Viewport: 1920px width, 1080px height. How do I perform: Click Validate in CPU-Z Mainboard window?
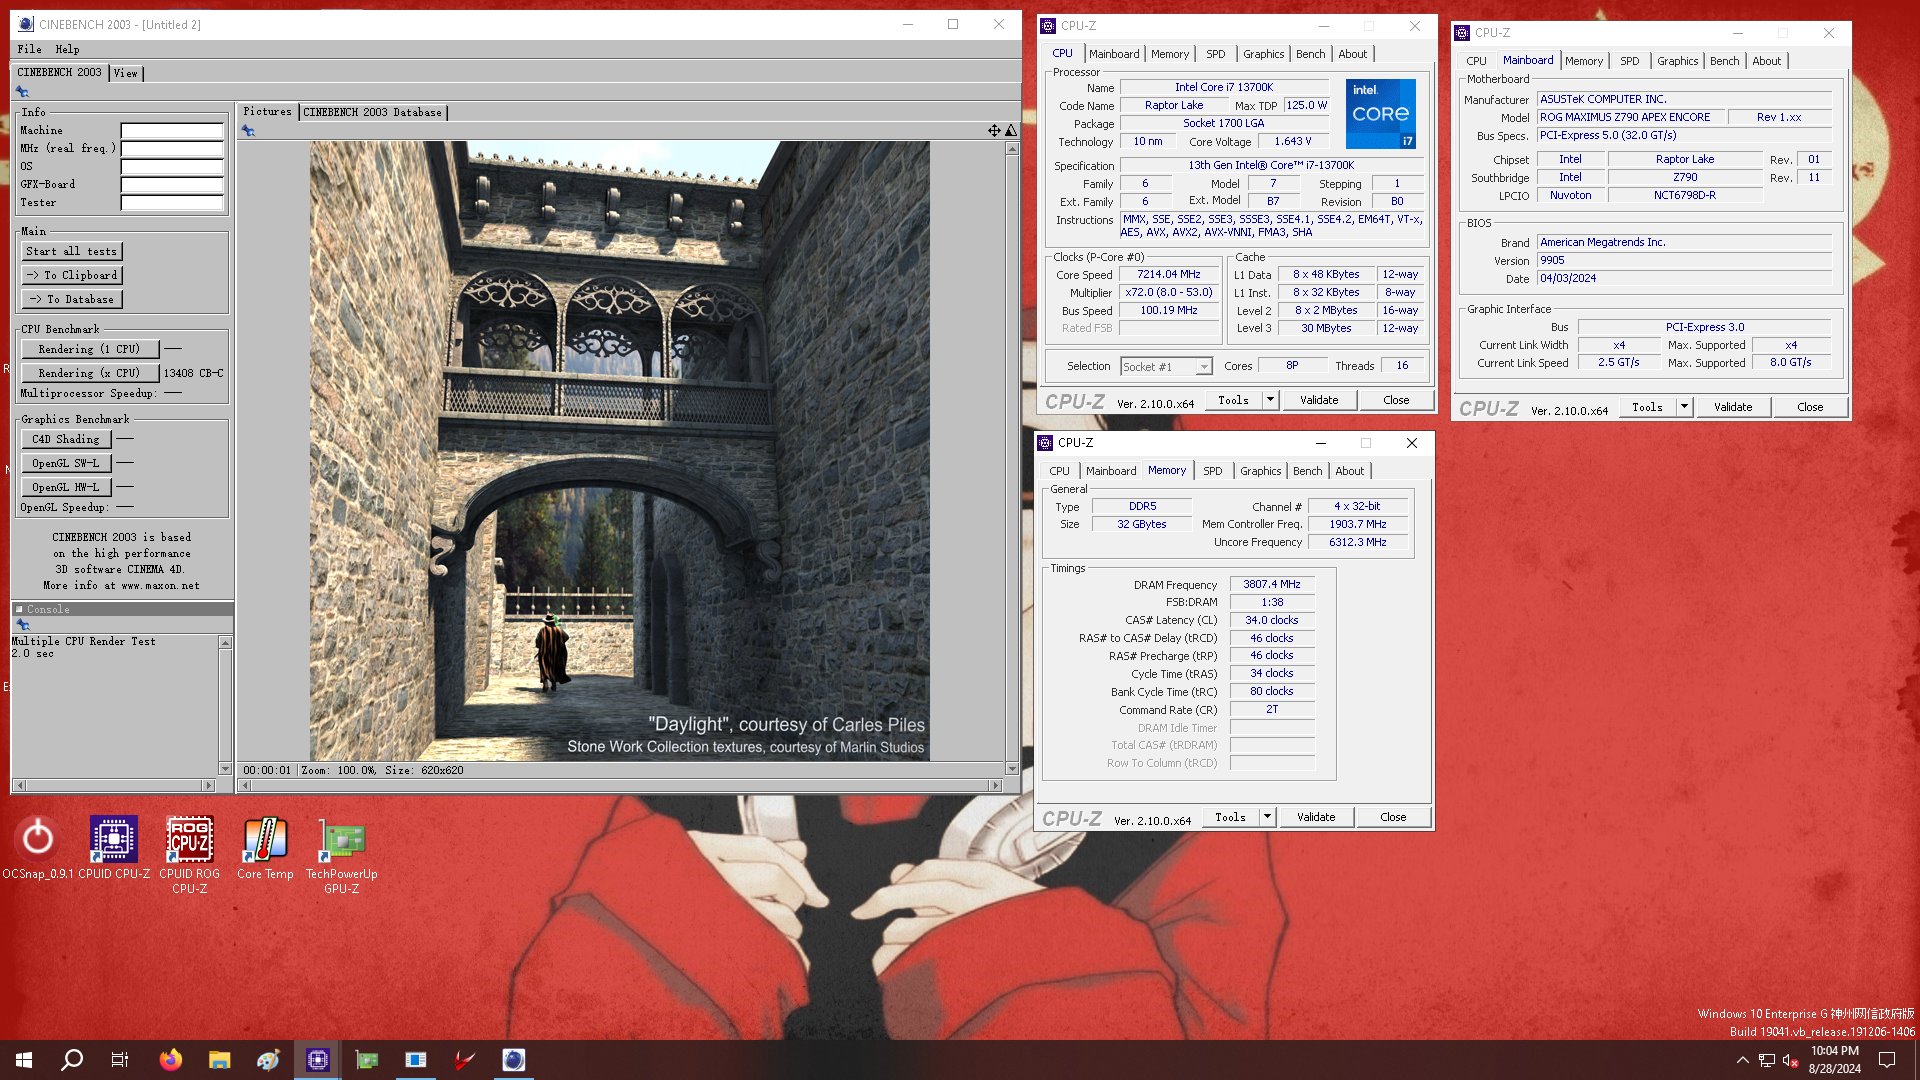tap(1732, 407)
